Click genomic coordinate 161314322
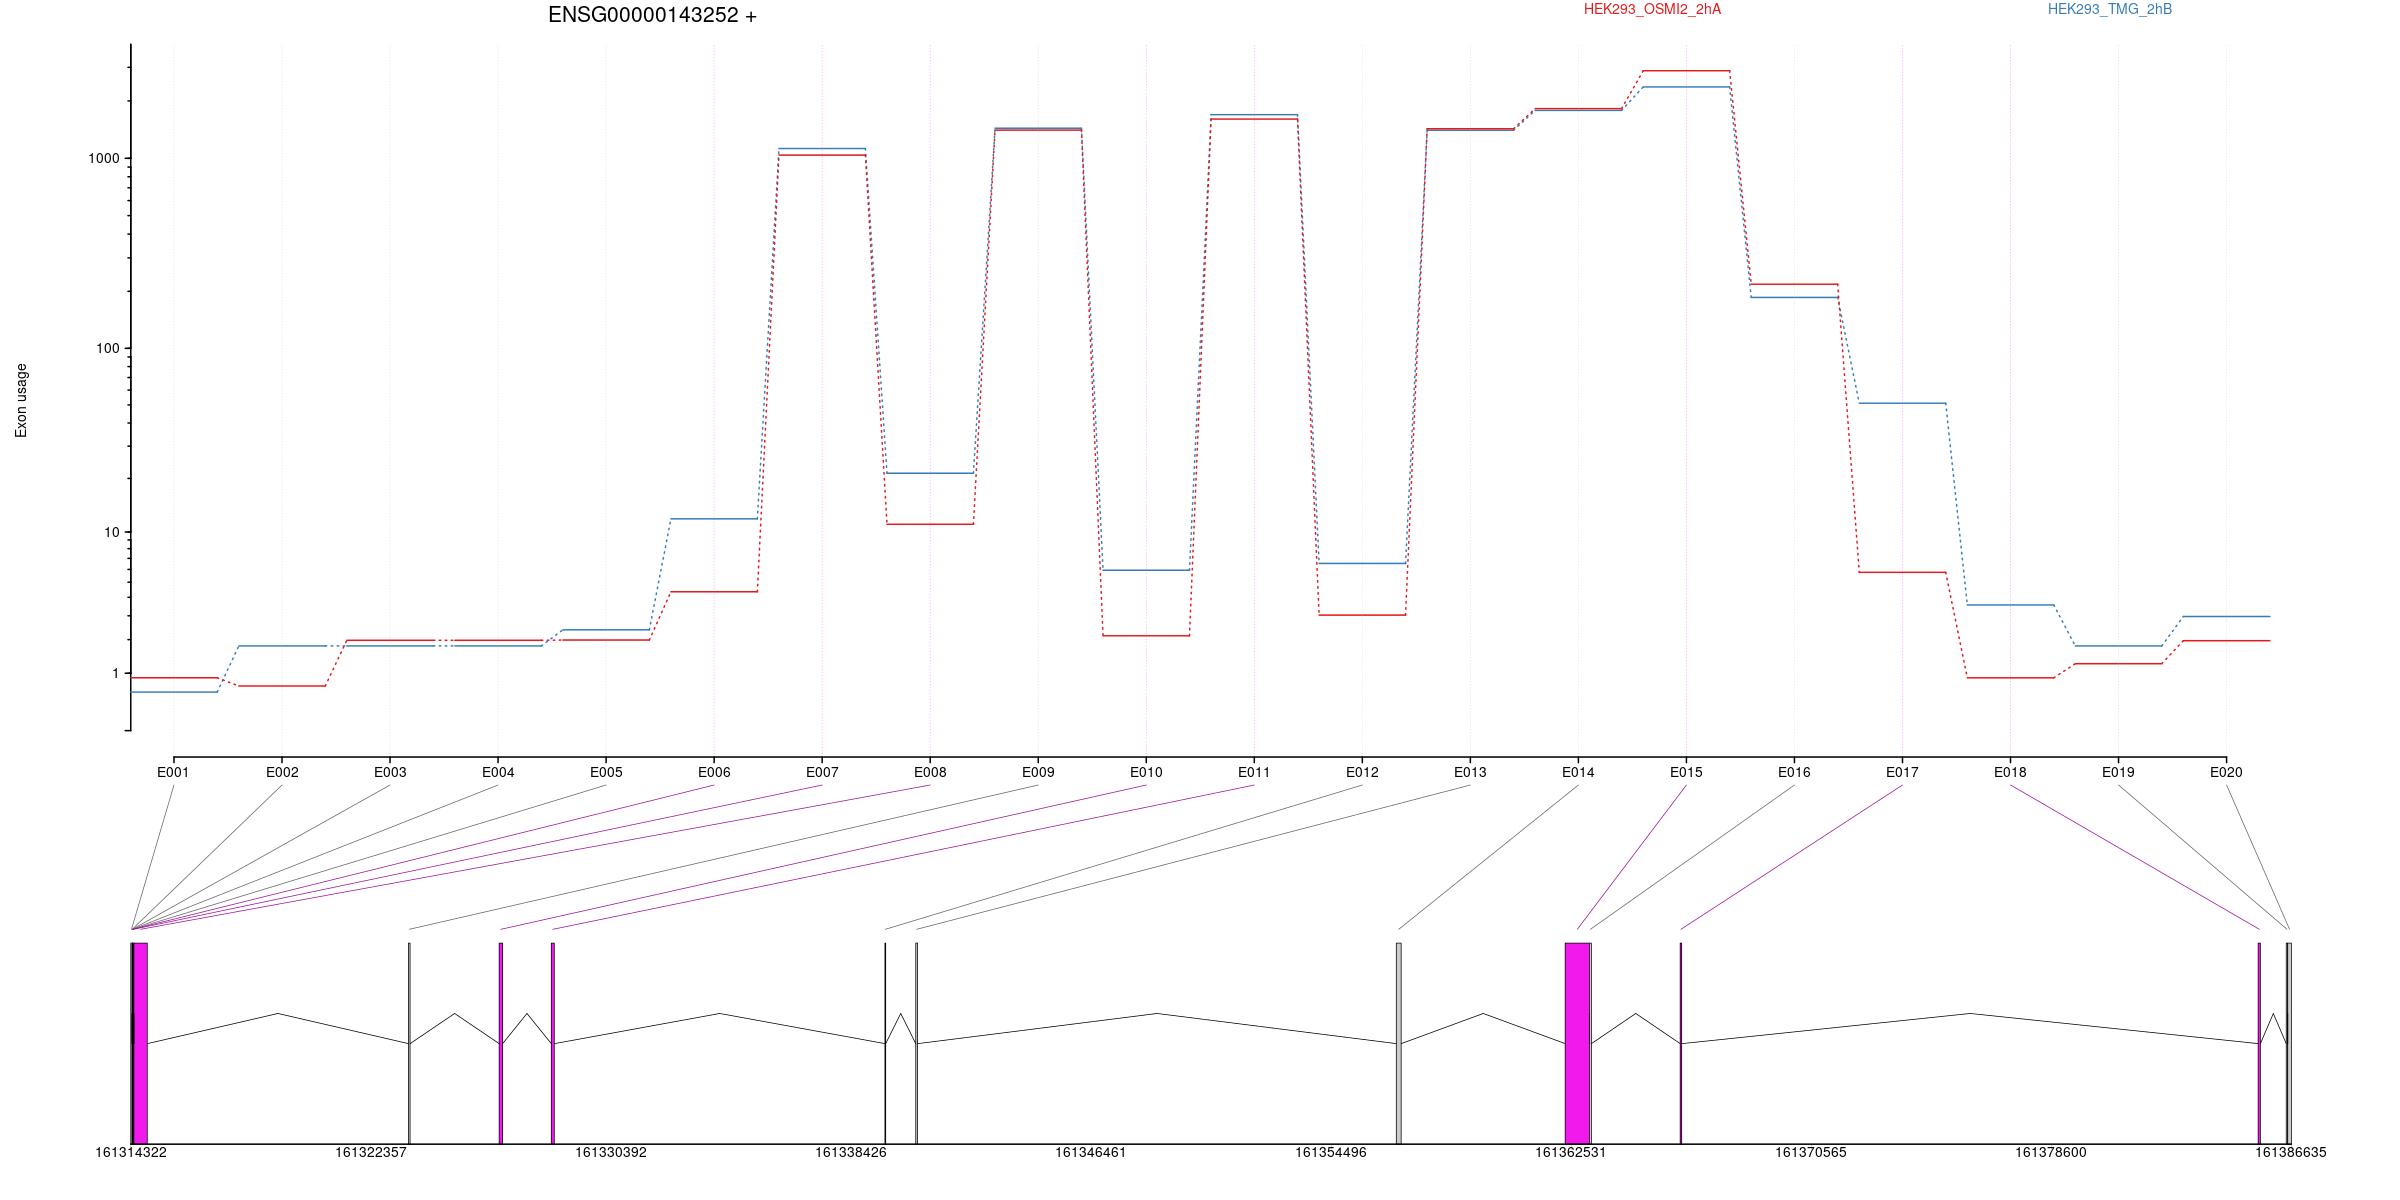2400x1200 pixels. (131, 1152)
